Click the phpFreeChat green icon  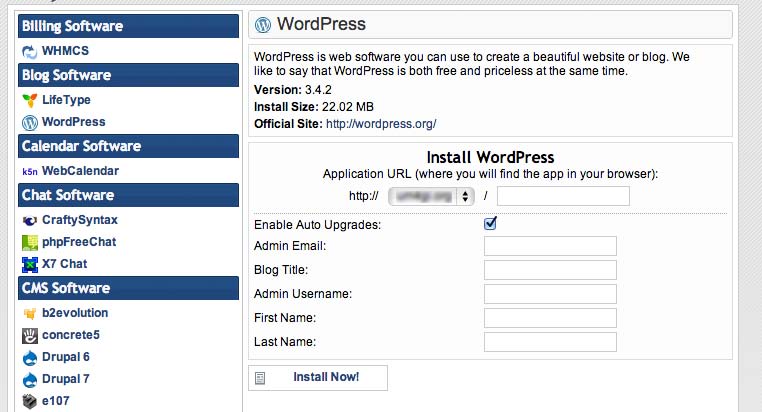coord(30,242)
